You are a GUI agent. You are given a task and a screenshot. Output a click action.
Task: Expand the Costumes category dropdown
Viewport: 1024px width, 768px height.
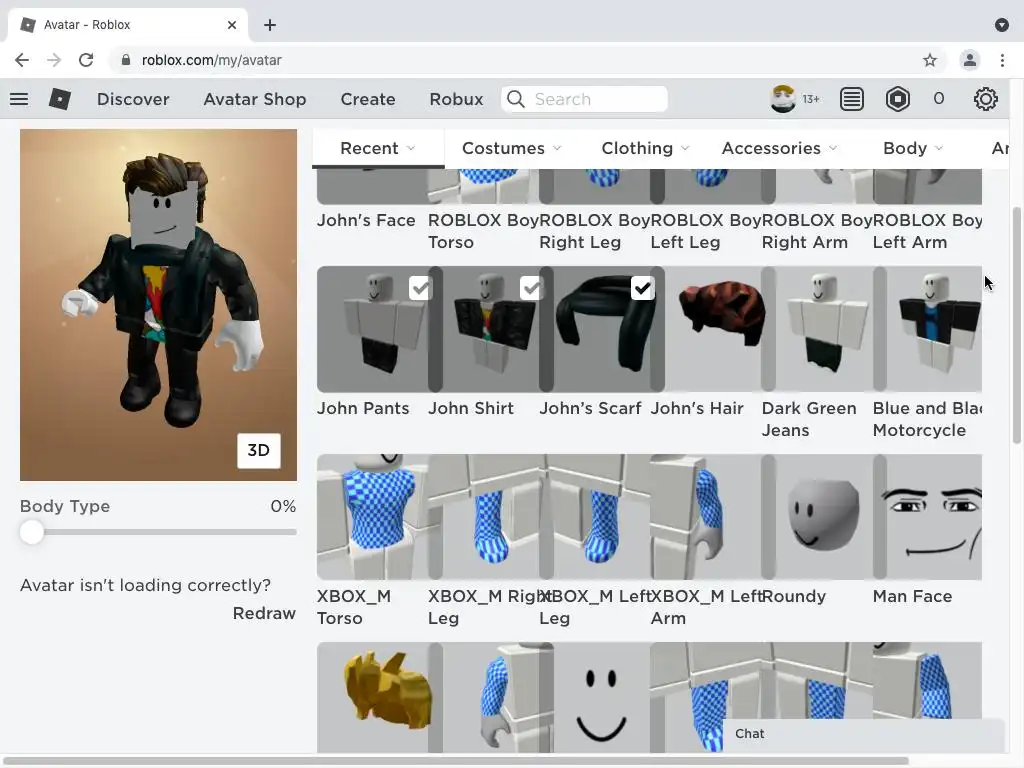[511, 148]
